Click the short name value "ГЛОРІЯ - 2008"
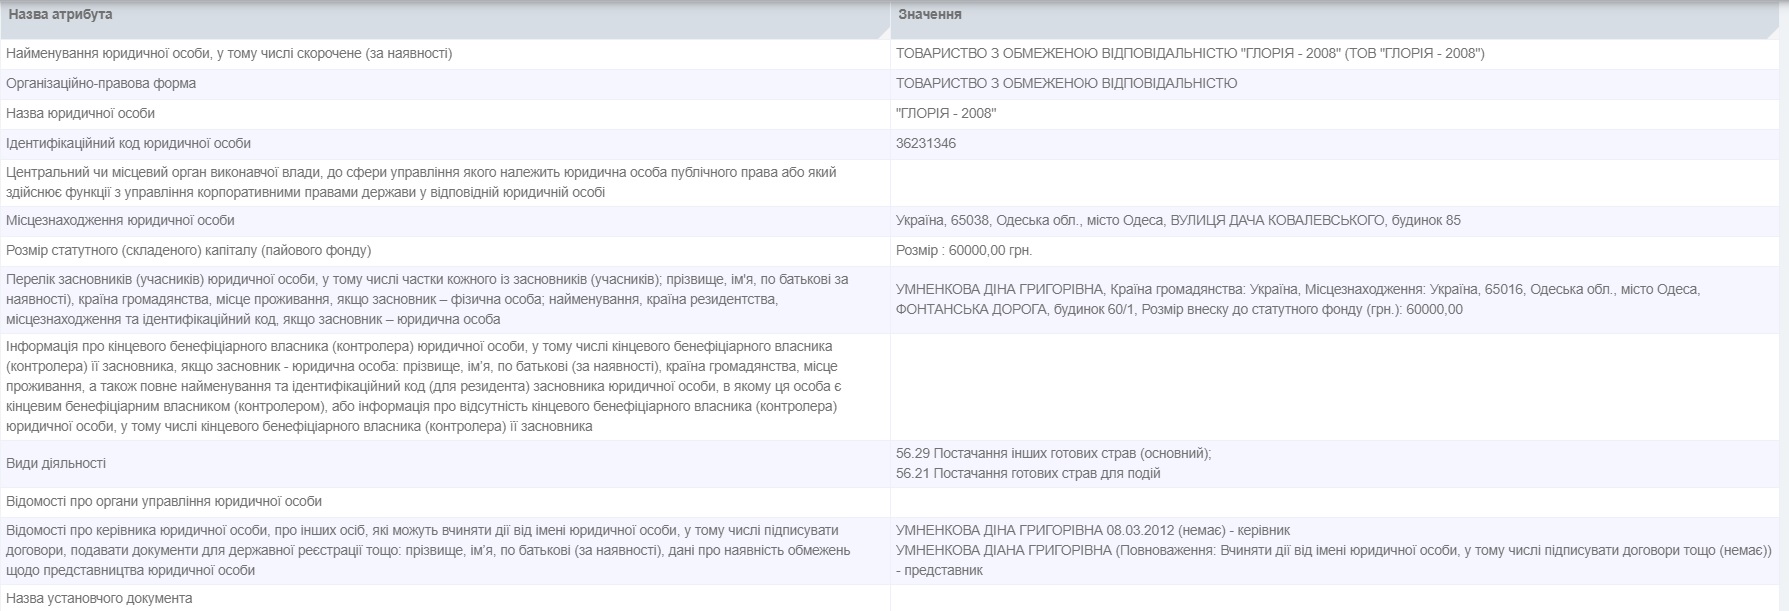The height and width of the screenshot is (611, 1789). point(946,114)
